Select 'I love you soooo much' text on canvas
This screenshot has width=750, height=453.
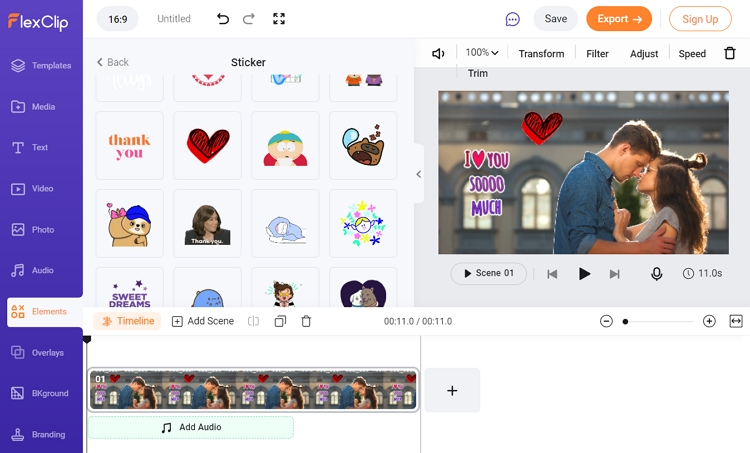click(x=486, y=184)
